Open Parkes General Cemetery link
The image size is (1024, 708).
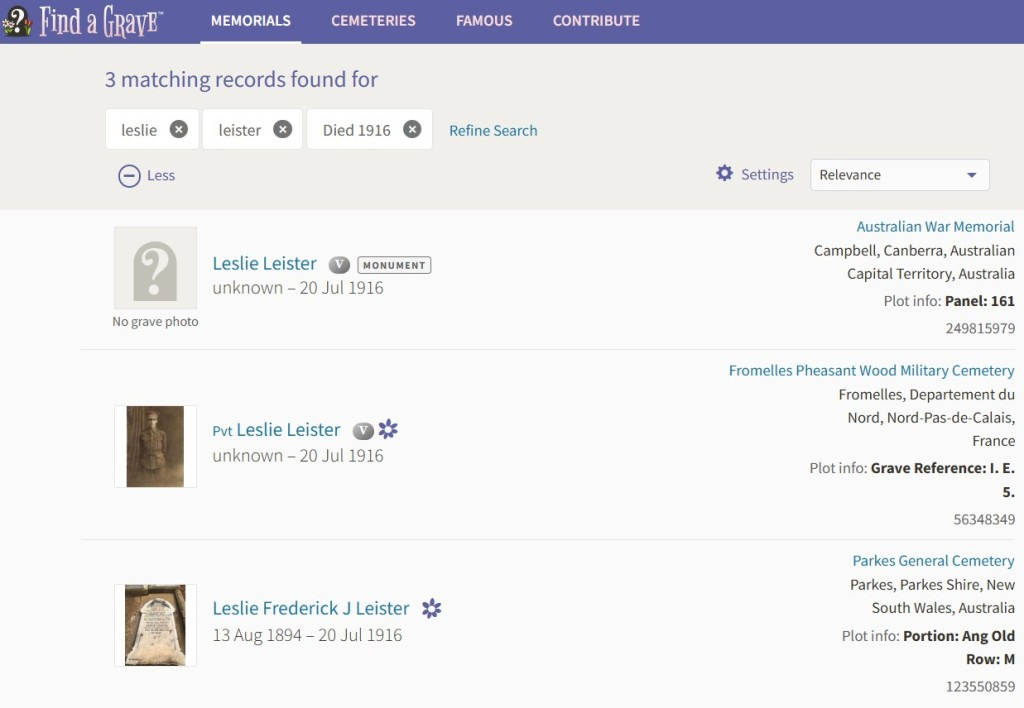click(x=933, y=560)
